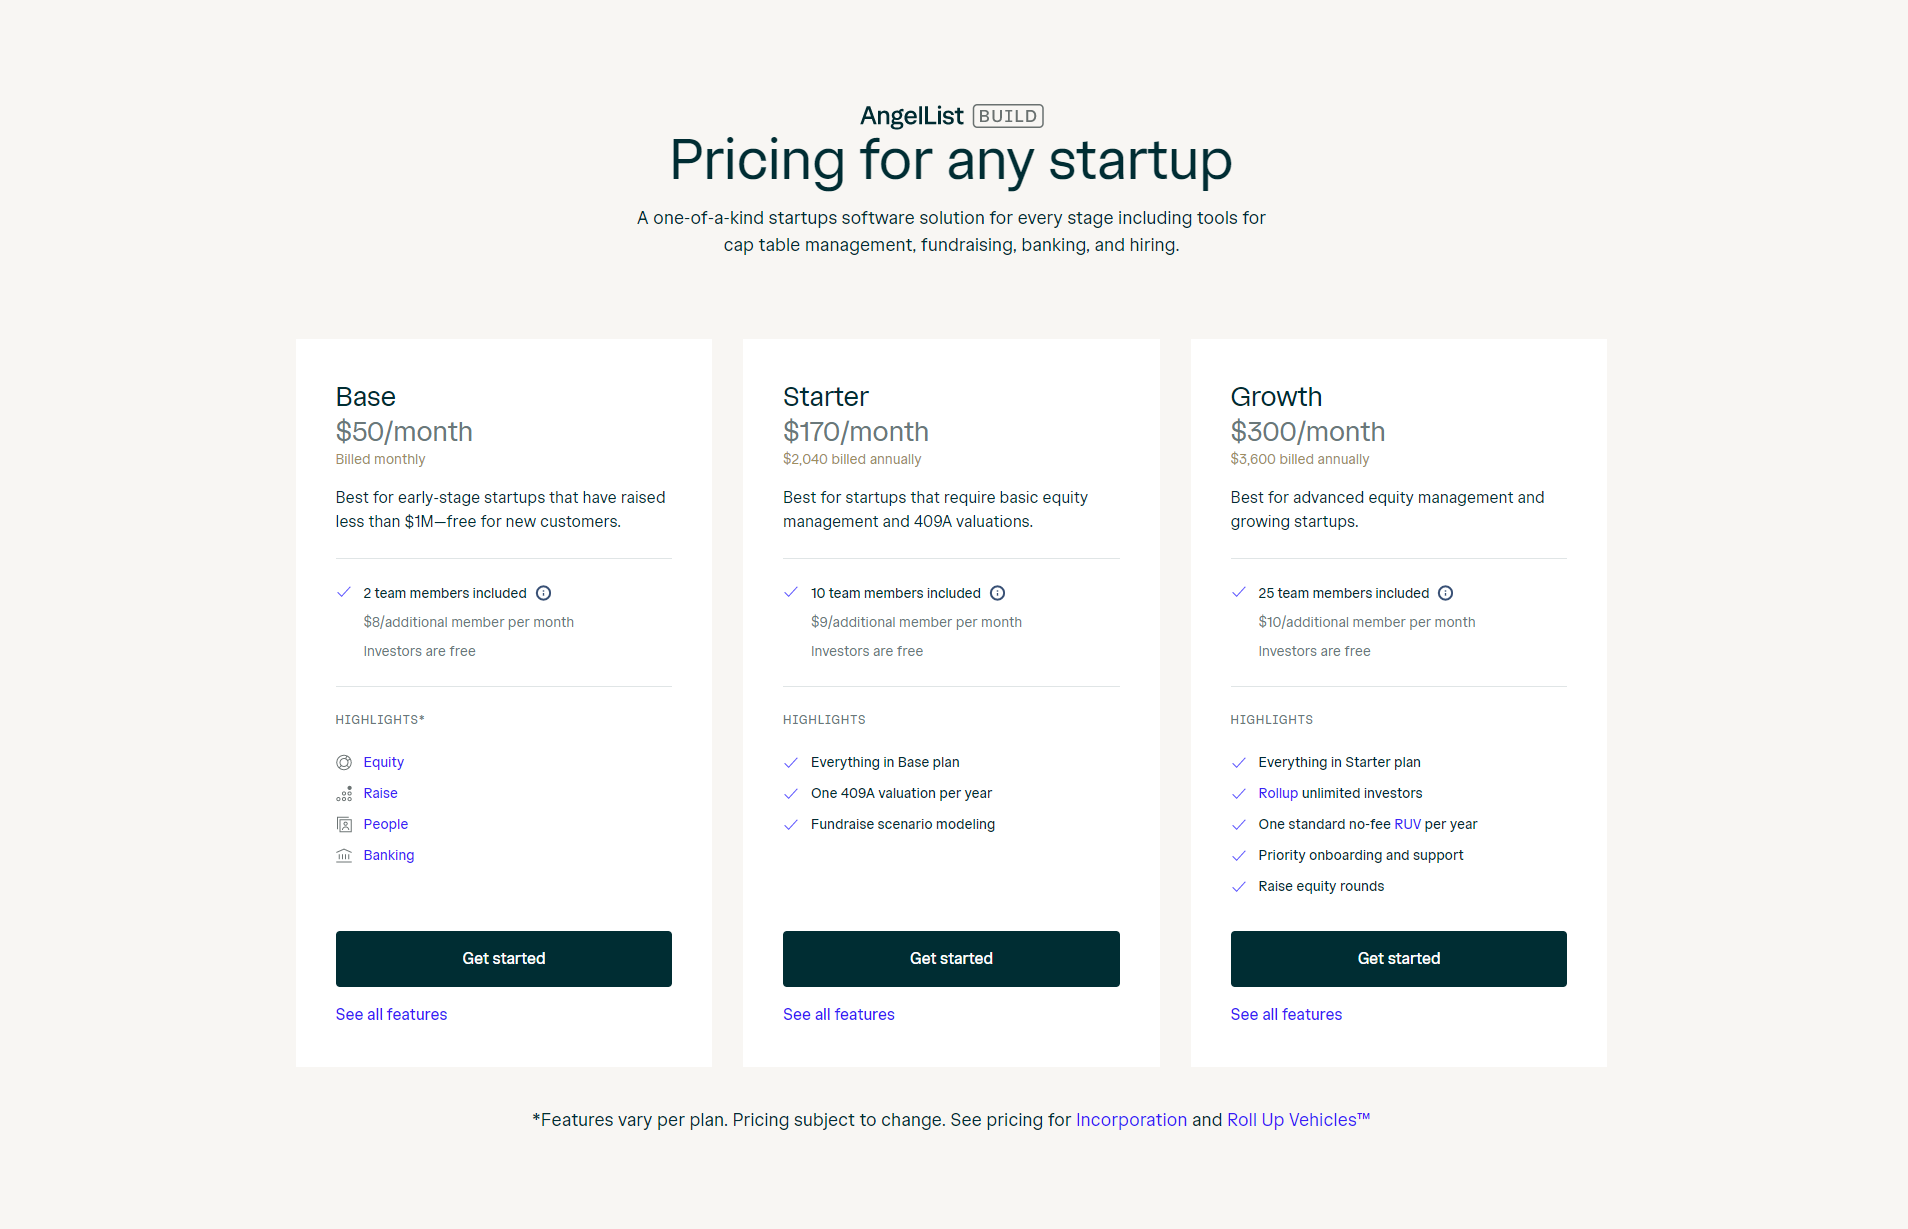Open info tooltip for Base team members
1908x1229 pixels.
(543, 593)
